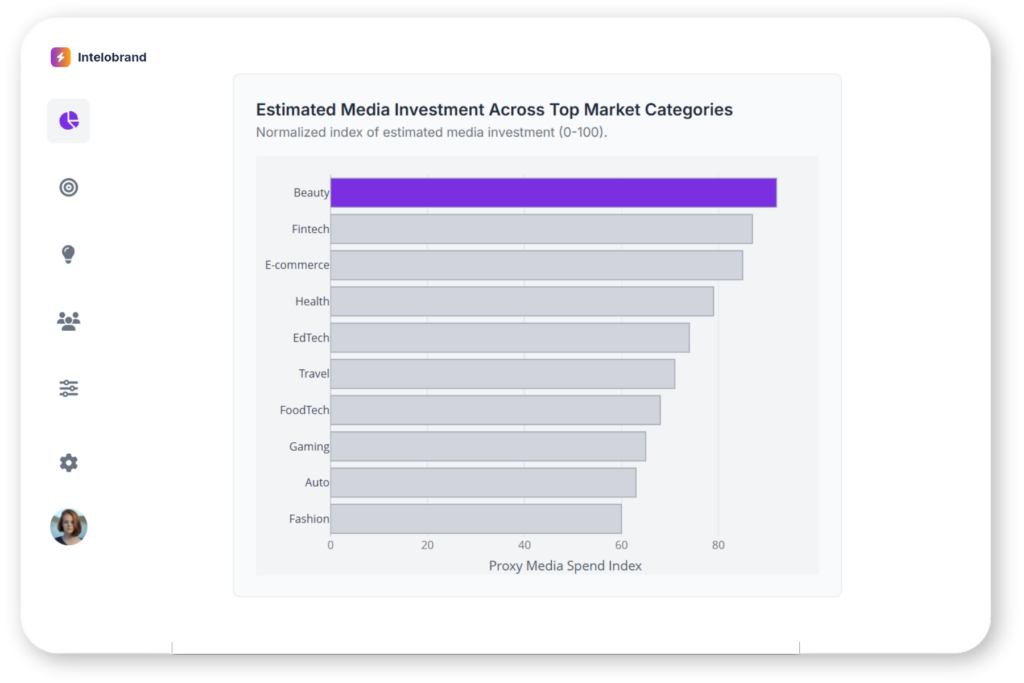Screen dimensions: 1024x683
Task: Select the Travel bar
Action: pos(502,374)
